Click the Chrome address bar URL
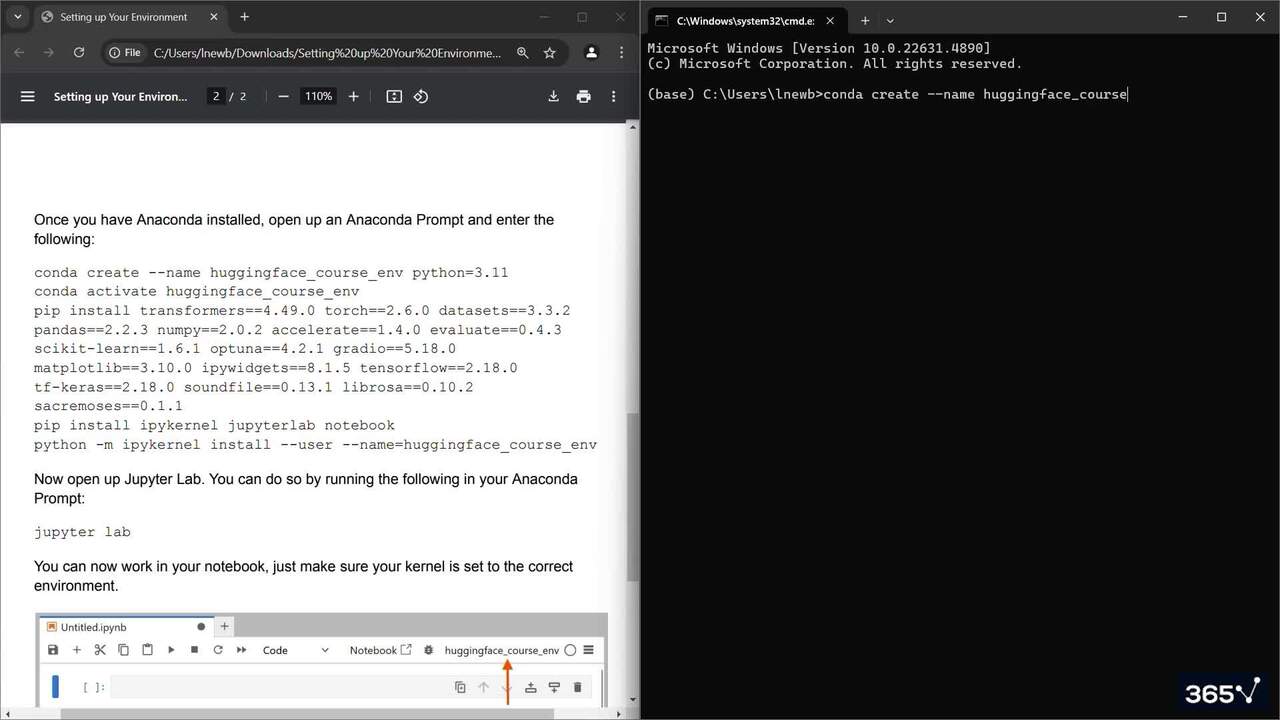The height and width of the screenshot is (720, 1280). 327,52
